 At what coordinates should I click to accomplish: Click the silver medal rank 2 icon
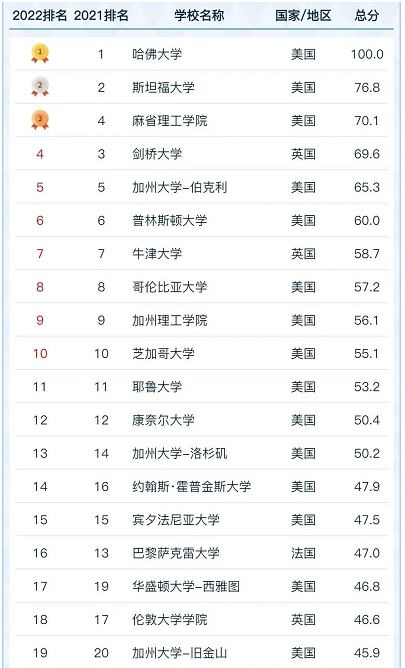pos(40,87)
